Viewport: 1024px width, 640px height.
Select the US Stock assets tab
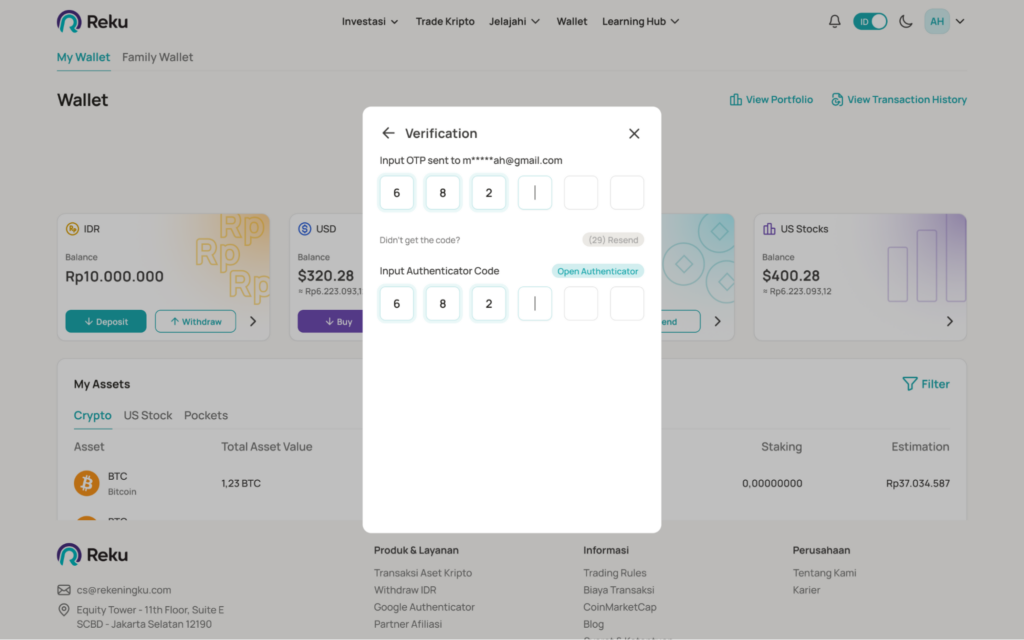coord(148,415)
